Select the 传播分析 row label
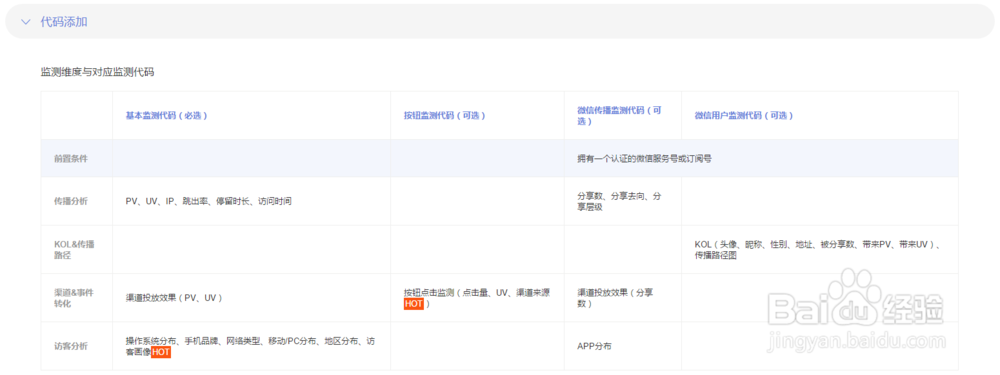The image size is (1000, 375). [71, 201]
